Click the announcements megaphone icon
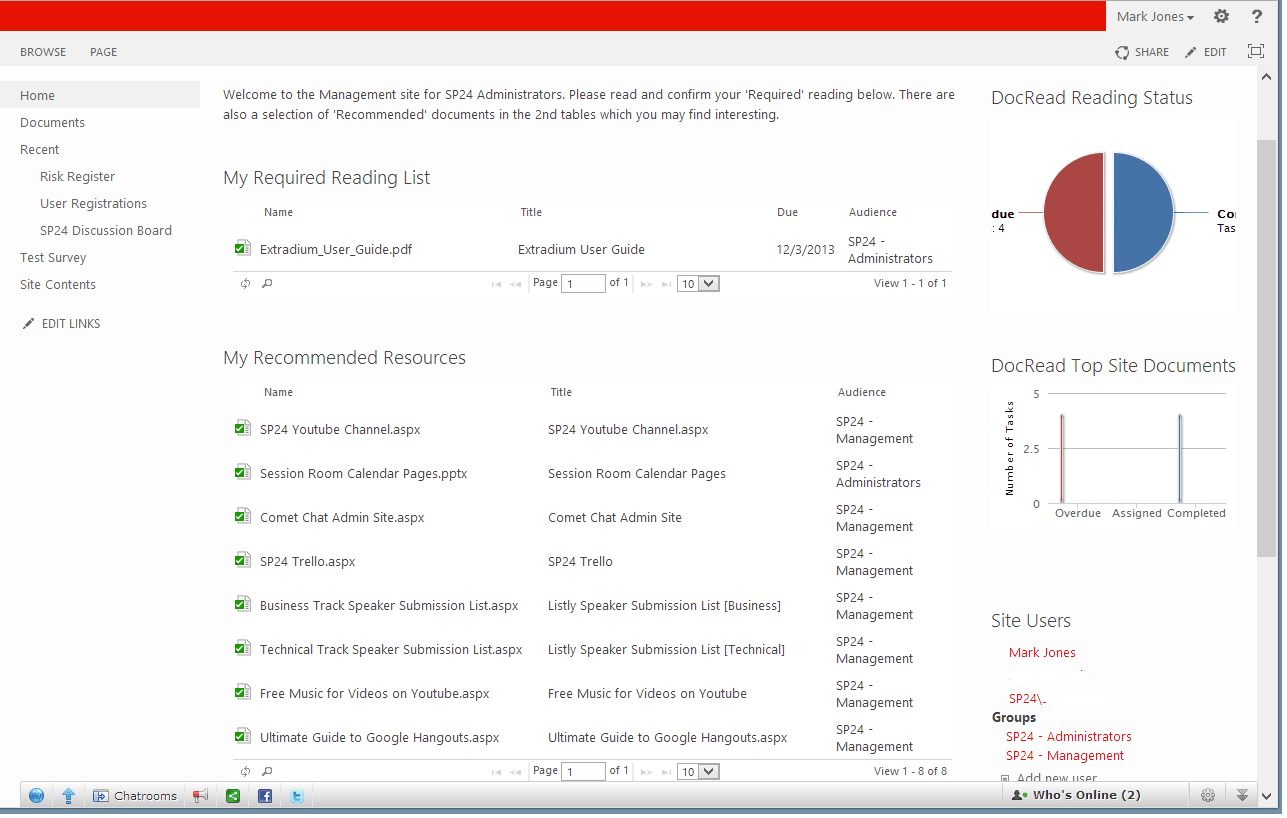 click(x=200, y=796)
